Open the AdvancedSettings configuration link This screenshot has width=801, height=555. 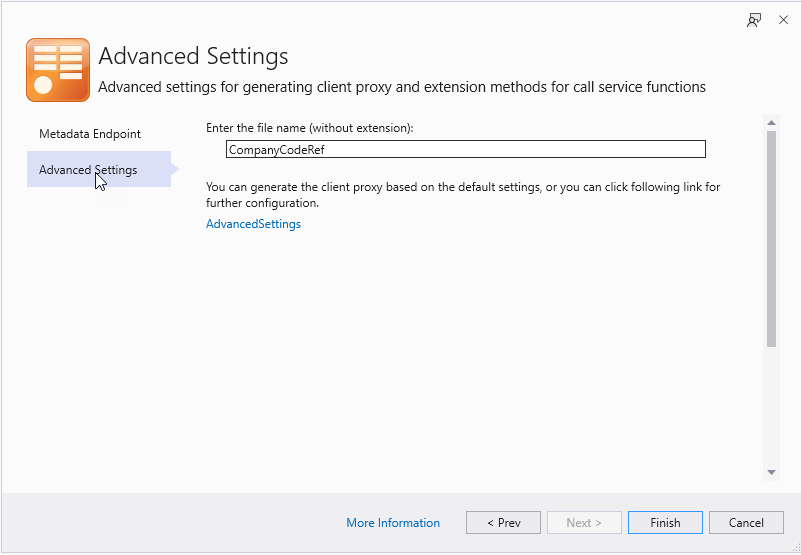[253, 224]
